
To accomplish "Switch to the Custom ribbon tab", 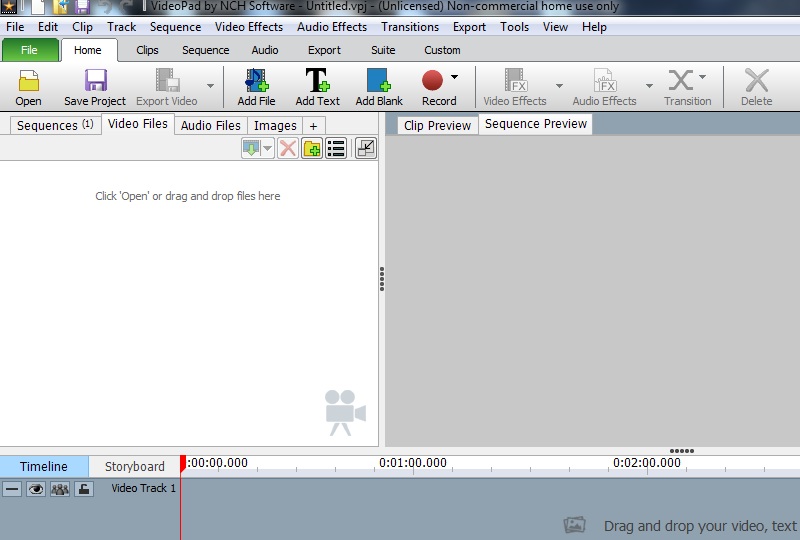I will [x=442, y=50].
